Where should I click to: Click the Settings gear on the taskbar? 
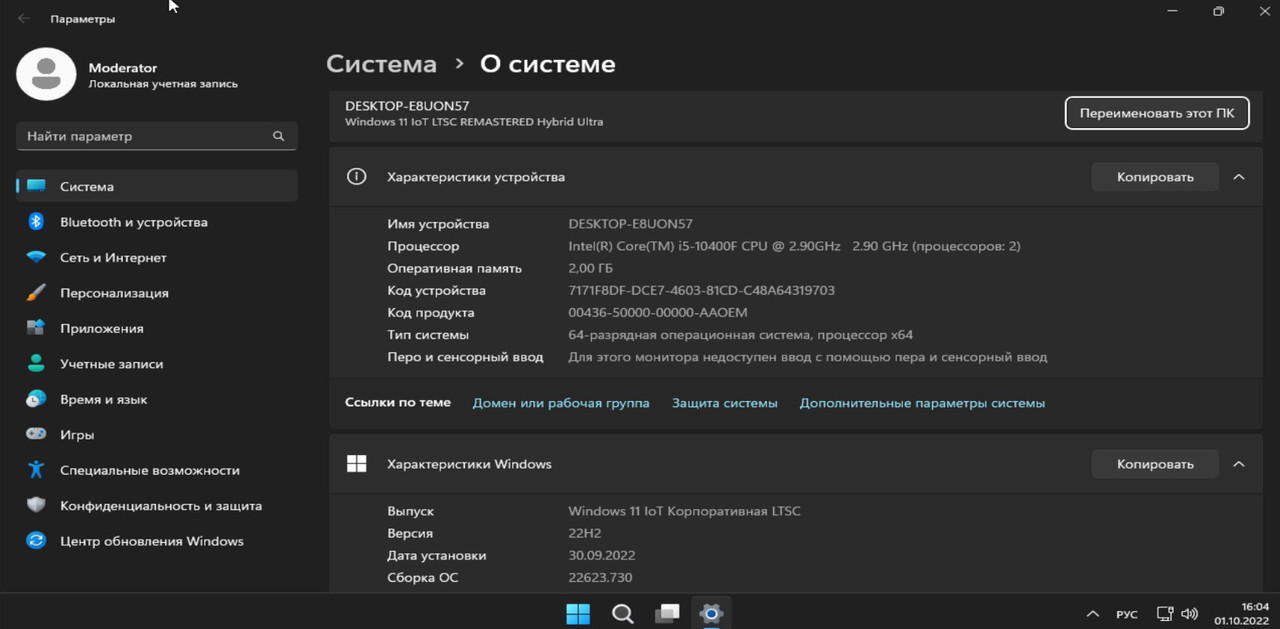tap(711, 614)
